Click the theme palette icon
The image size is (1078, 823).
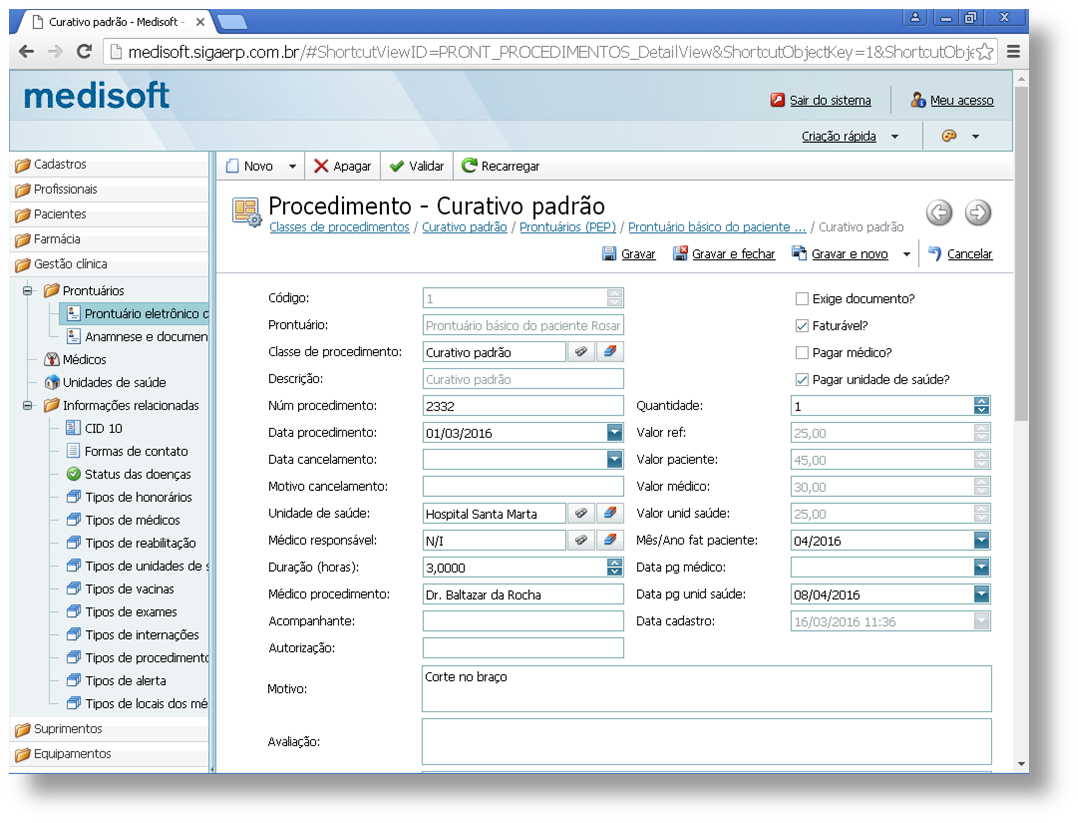point(949,136)
